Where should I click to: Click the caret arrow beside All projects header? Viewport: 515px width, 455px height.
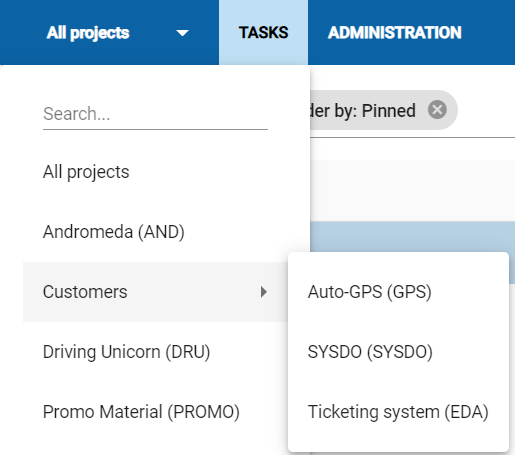[x=182, y=33]
